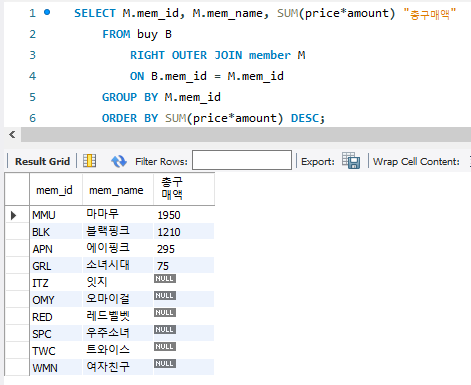Select cell 우주소녀

click(118, 333)
